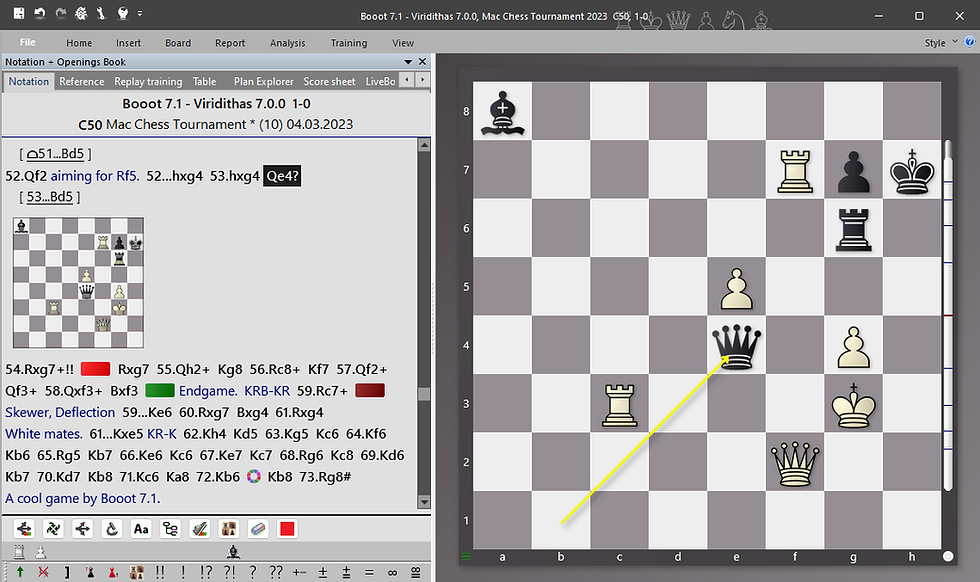Jump to highlighted move Qe4? in notation
This screenshot has width=980, height=582.
point(282,176)
